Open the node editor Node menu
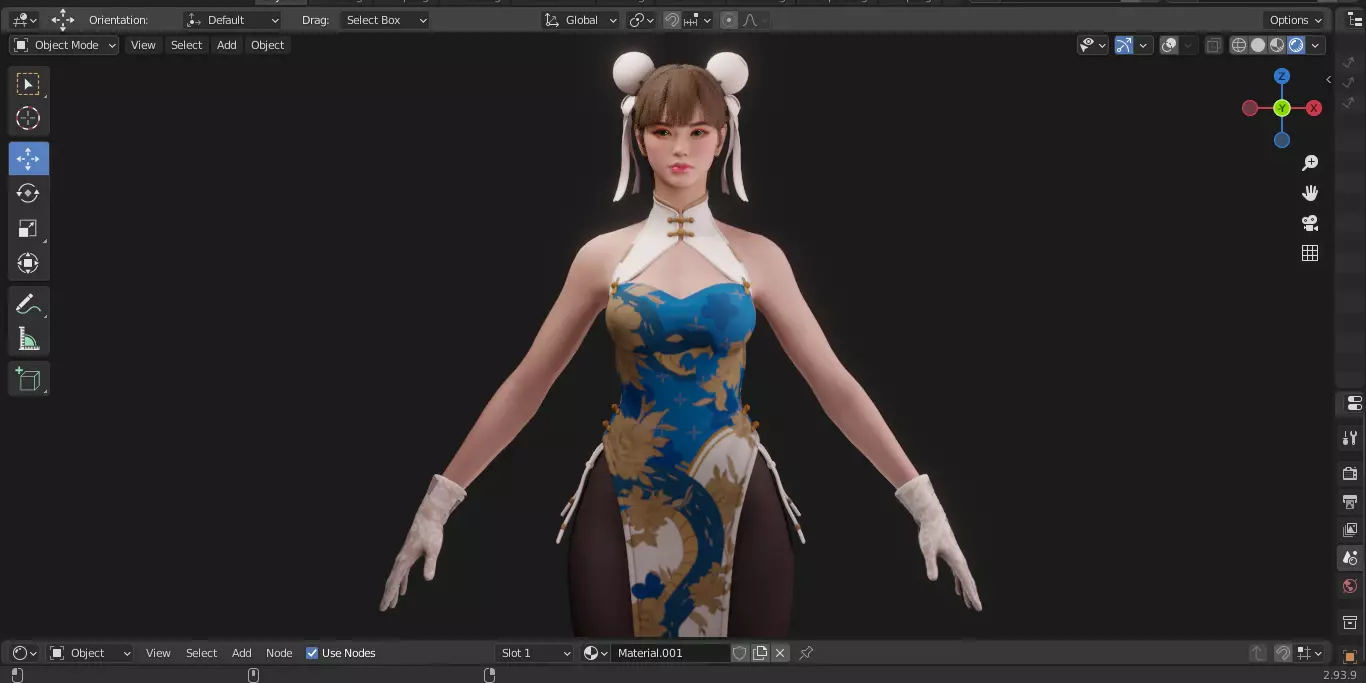This screenshot has width=1366, height=683. 279,653
